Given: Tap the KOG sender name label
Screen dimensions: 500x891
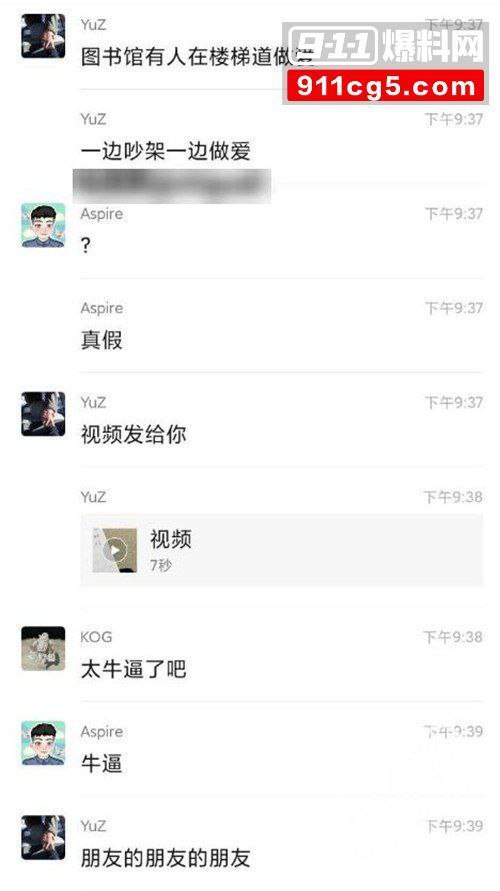Looking at the screenshot, I should click(96, 637).
